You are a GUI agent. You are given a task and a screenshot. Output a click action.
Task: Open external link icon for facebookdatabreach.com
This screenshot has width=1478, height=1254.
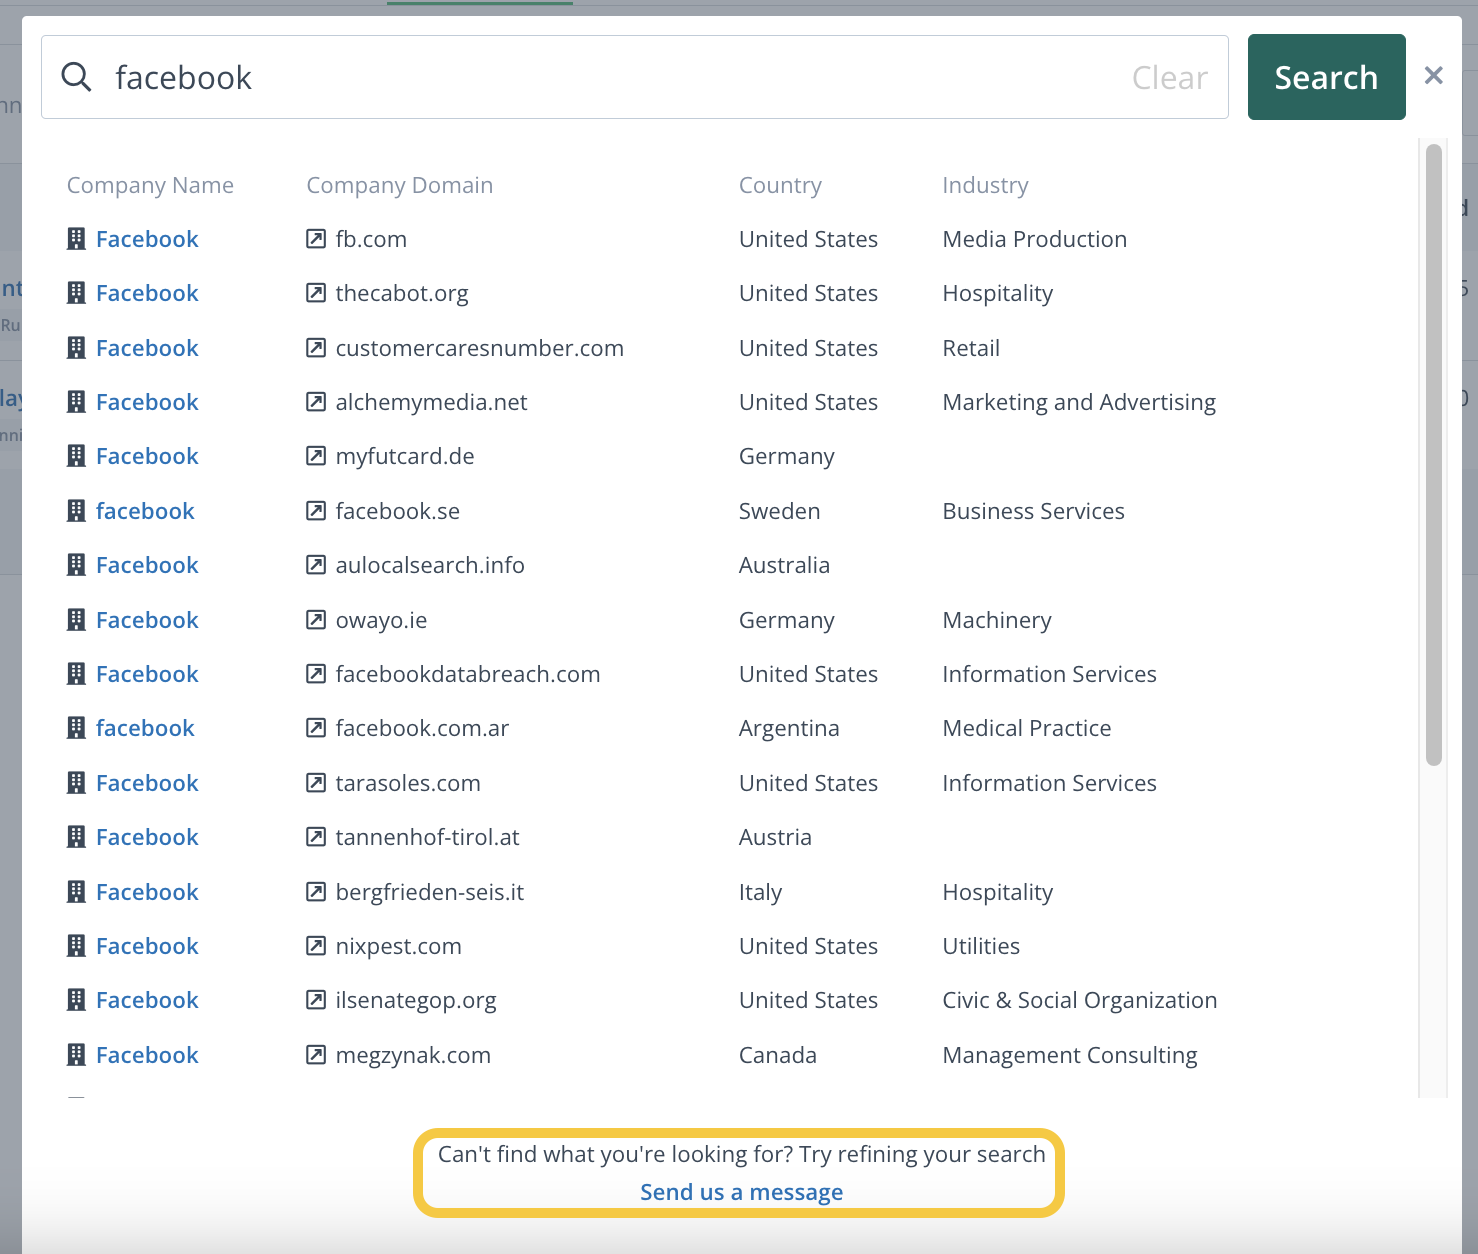click(x=316, y=674)
